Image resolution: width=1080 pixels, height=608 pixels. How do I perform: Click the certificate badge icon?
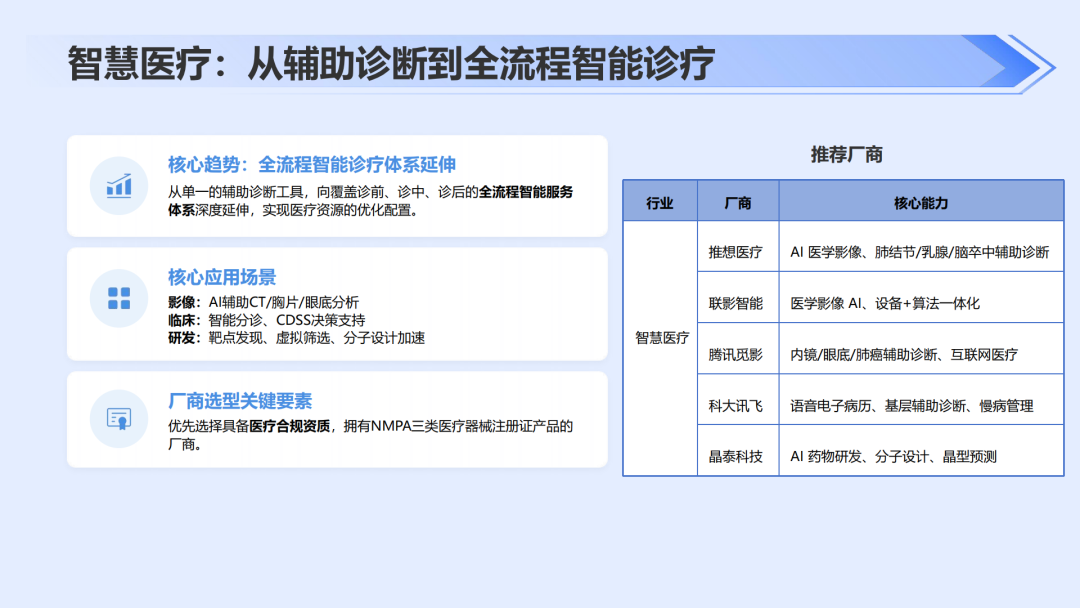pyautogui.click(x=119, y=419)
